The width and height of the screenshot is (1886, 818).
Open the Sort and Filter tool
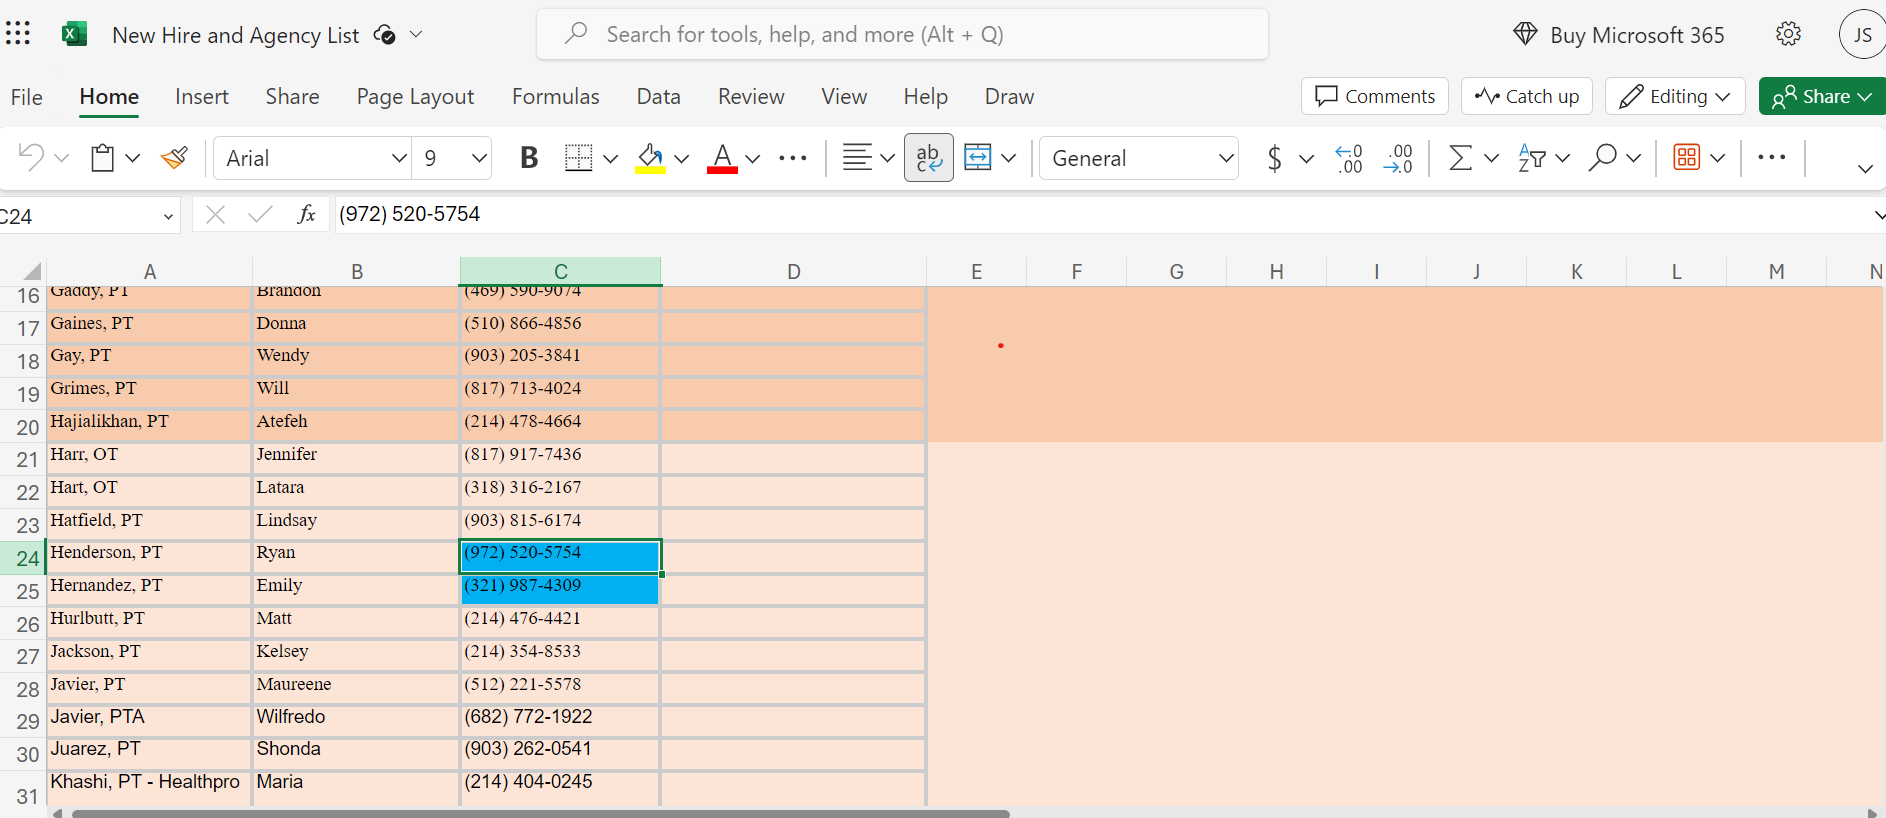tap(1531, 158)
